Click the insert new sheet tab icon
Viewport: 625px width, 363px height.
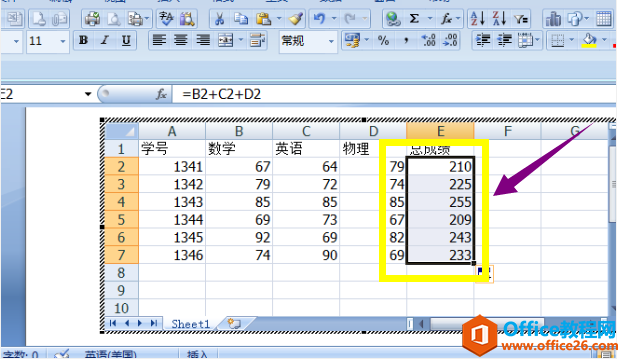234,323
